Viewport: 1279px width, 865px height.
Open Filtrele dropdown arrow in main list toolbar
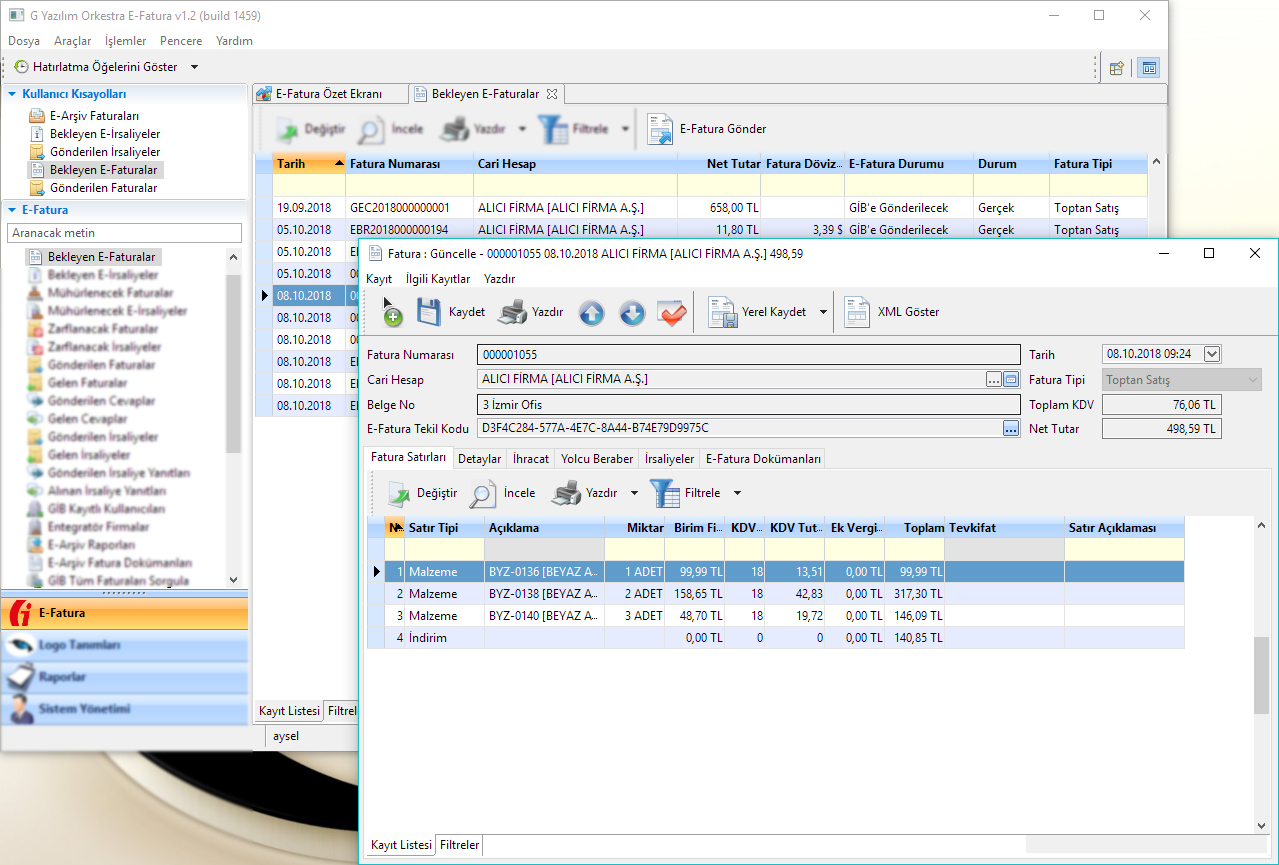(625, 129)
